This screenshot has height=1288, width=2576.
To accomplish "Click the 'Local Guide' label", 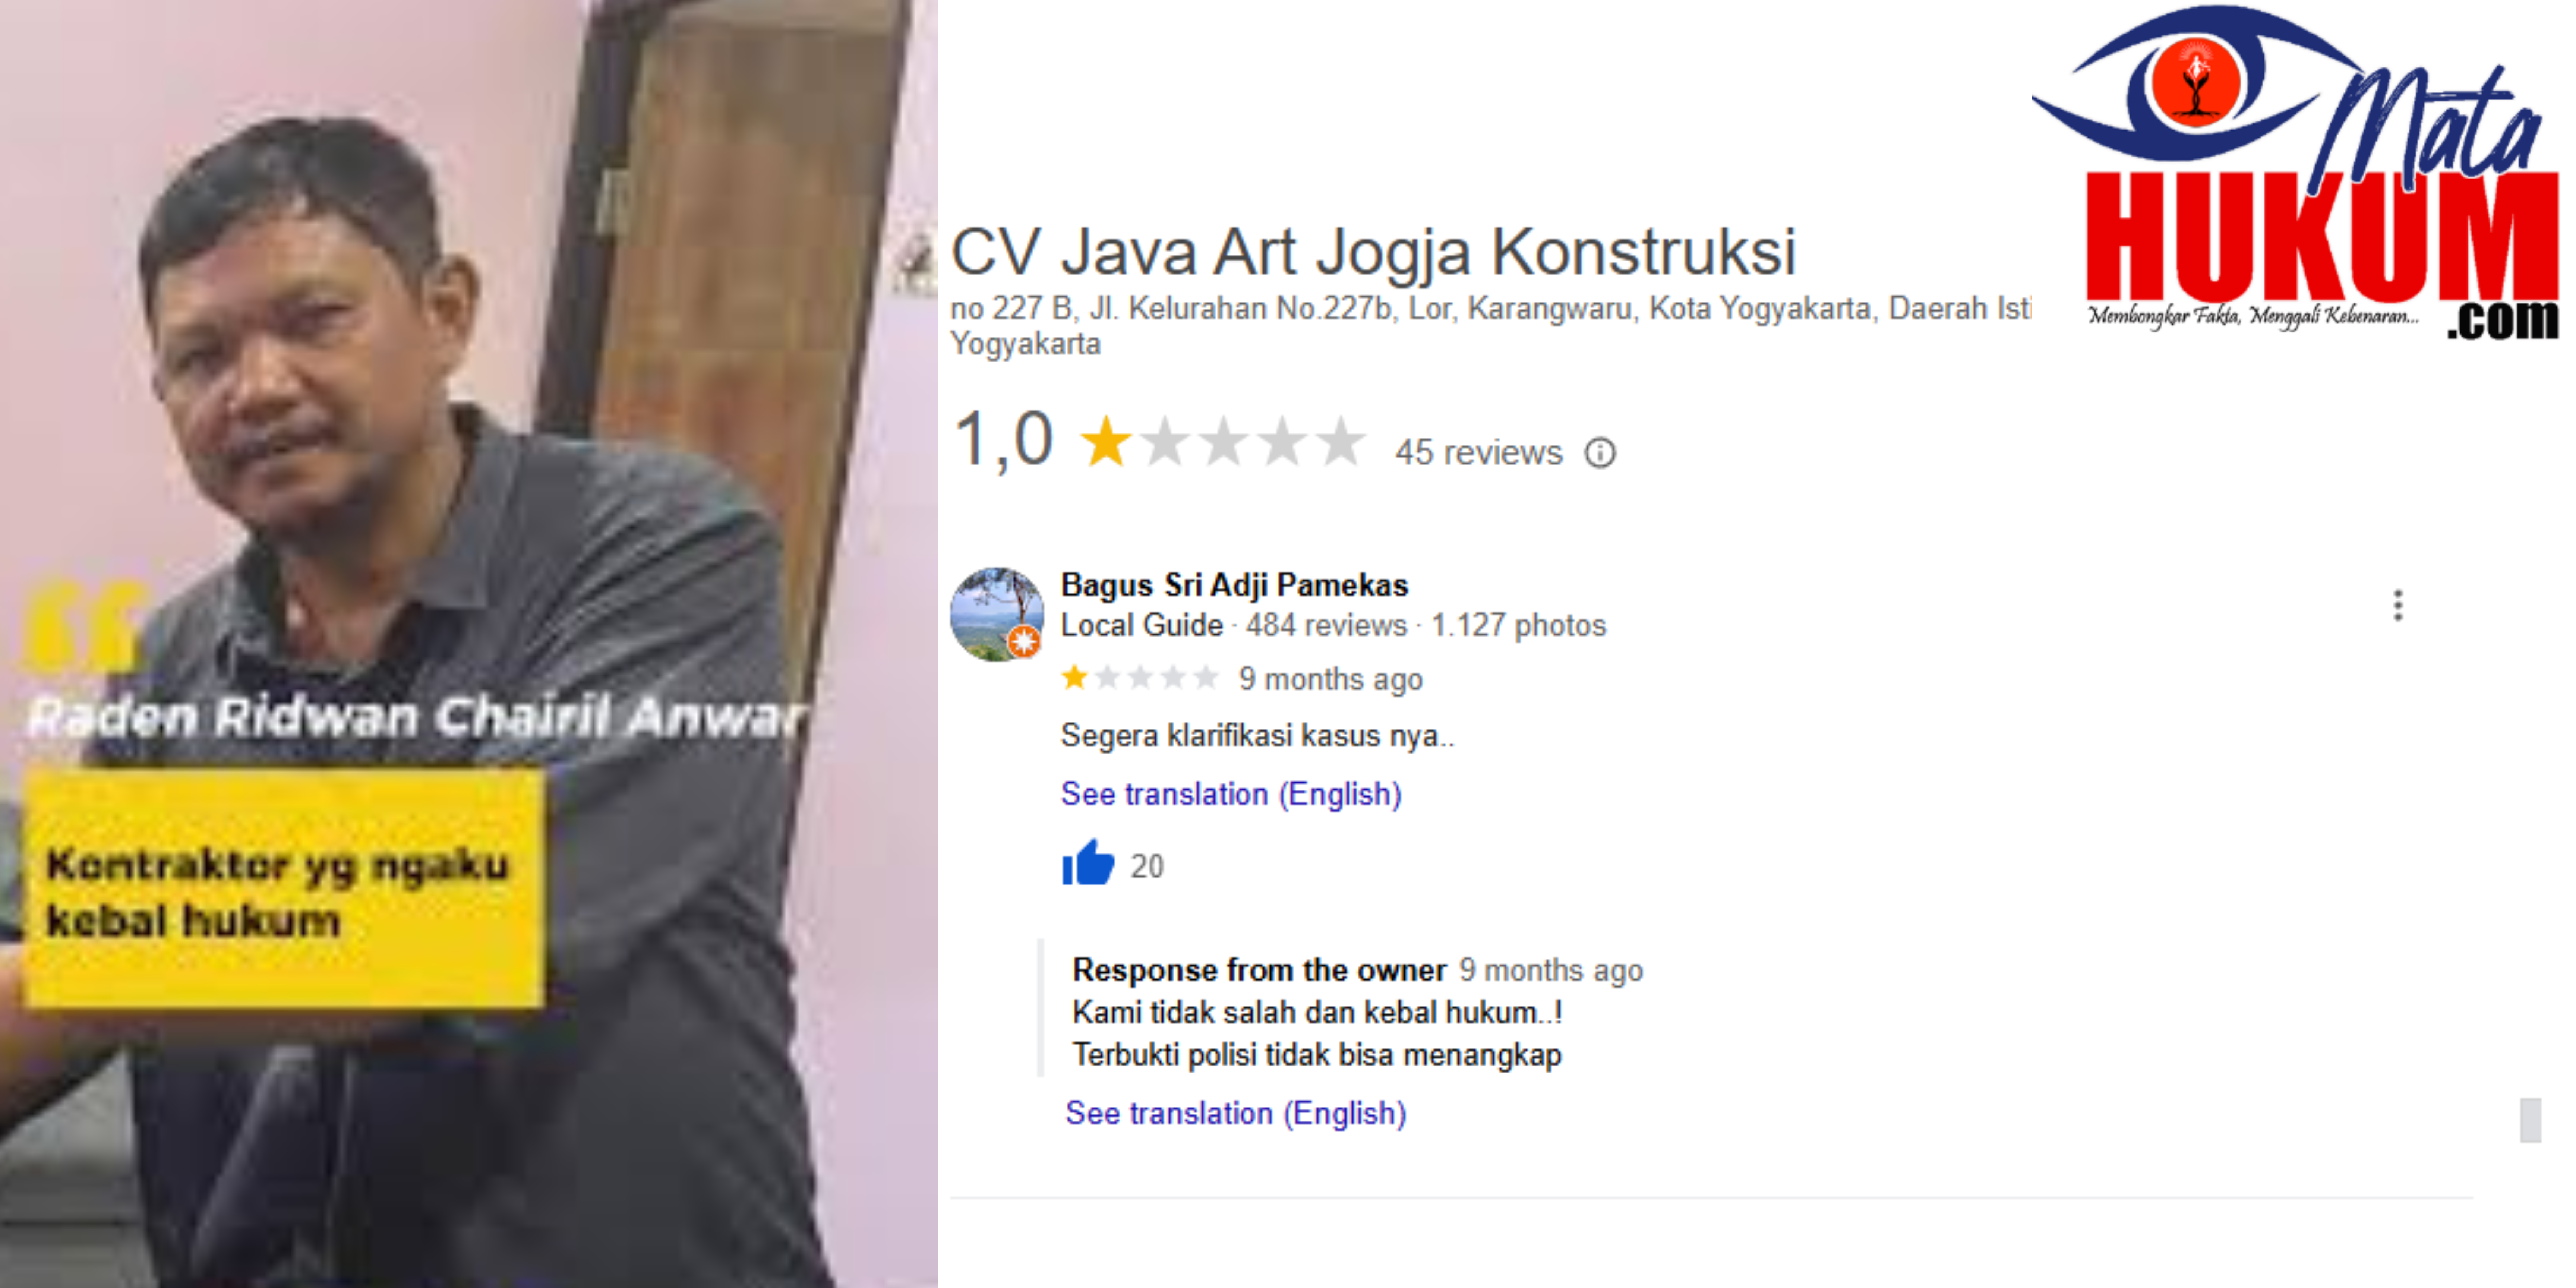I will pyautogui.click(x=1142, y=626).
